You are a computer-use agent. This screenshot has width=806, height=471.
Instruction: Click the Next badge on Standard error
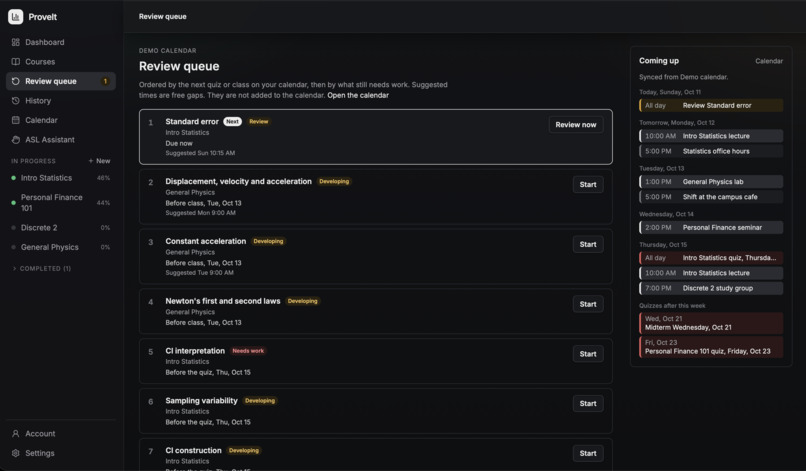coord(232,121)
